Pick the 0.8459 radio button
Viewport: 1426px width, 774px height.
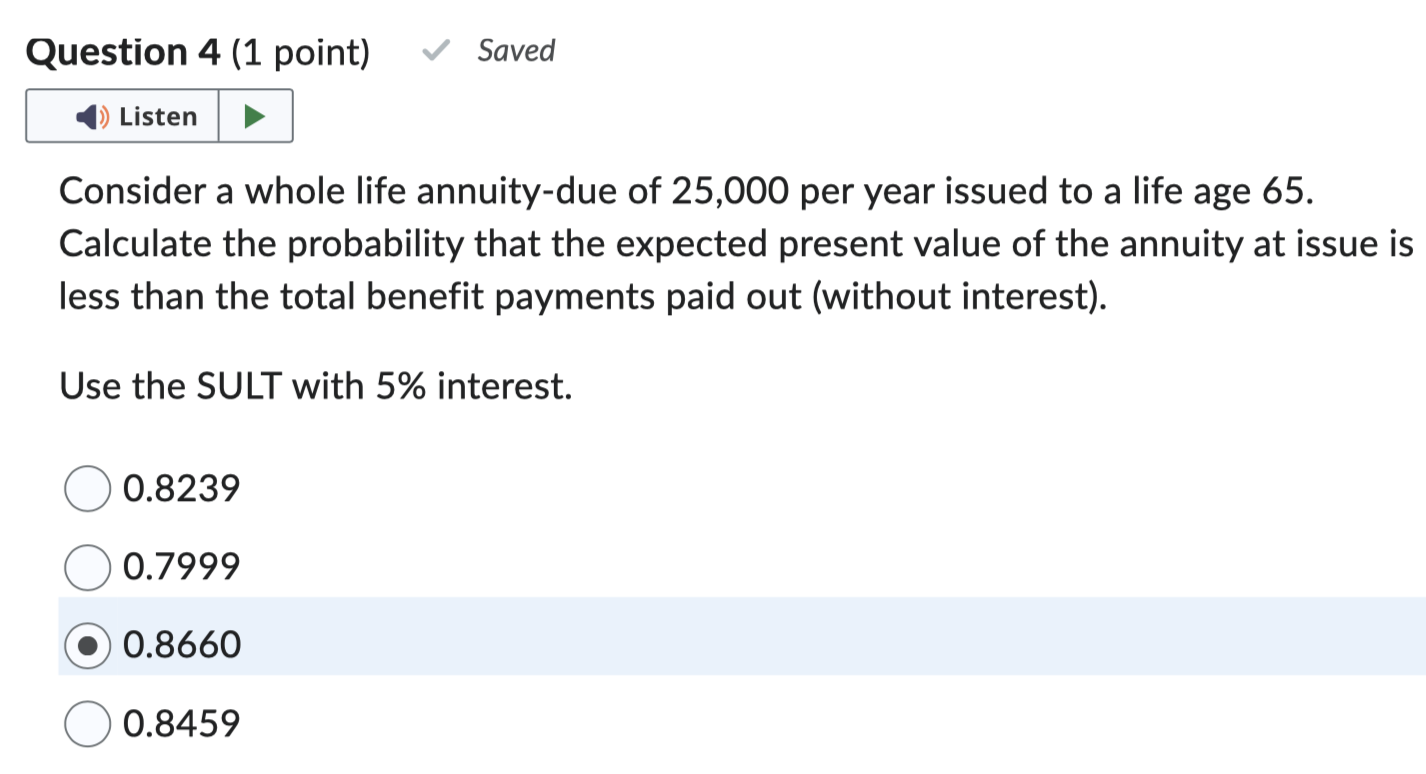pyautogui.click(x=88, y=723)
